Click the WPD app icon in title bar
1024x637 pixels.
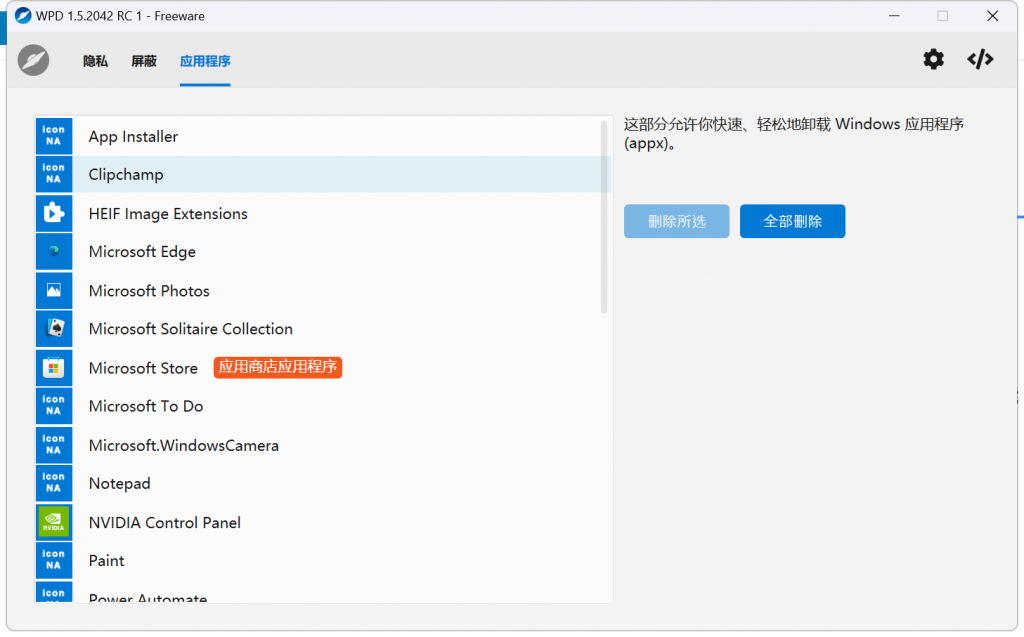pos(23,16)
